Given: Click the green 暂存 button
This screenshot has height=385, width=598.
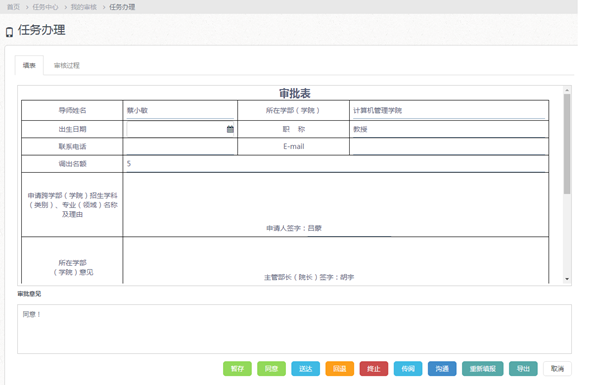Looking at the screenshot, I should click(x=237, y=369).
